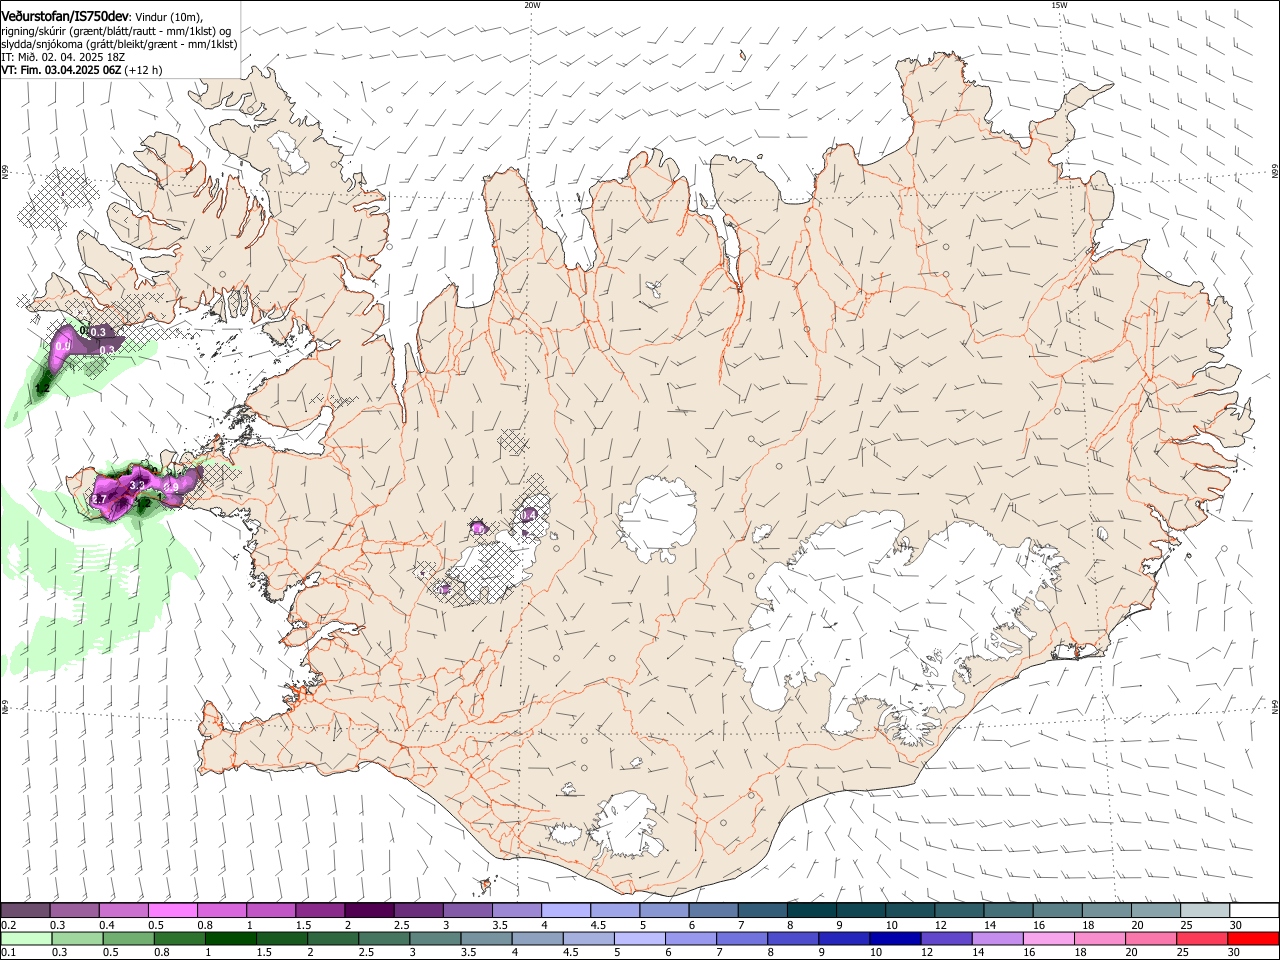Click the violet 12 mm rain swatch
1280x960 pixels.
[945, 938]
